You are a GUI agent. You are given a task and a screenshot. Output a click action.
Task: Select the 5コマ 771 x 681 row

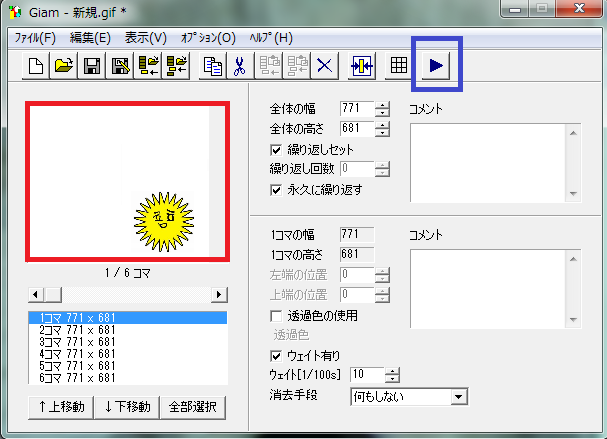(128, 366)
